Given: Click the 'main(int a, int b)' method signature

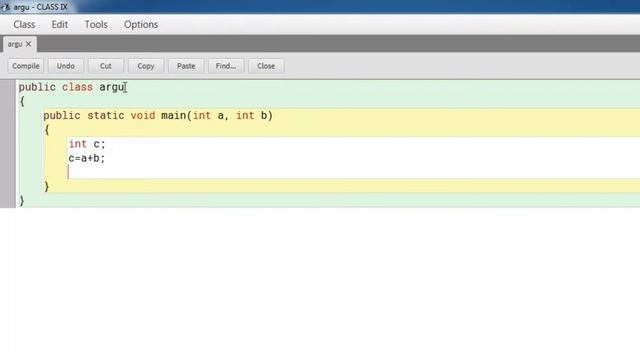Looking at the screenshot, I should (x=217, y=116).
